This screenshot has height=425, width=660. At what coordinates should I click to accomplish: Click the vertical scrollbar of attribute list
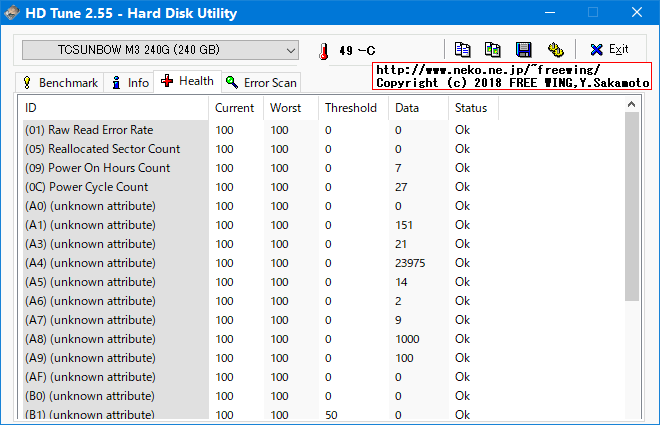click(631, 200)
